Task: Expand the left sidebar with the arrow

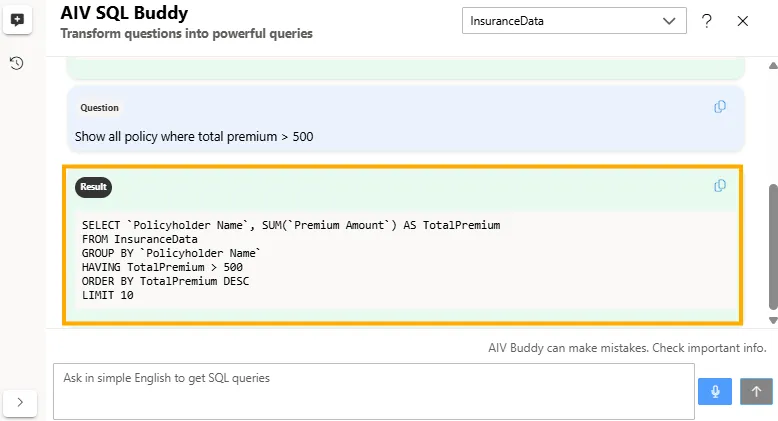Action: [x=21, y=402]
